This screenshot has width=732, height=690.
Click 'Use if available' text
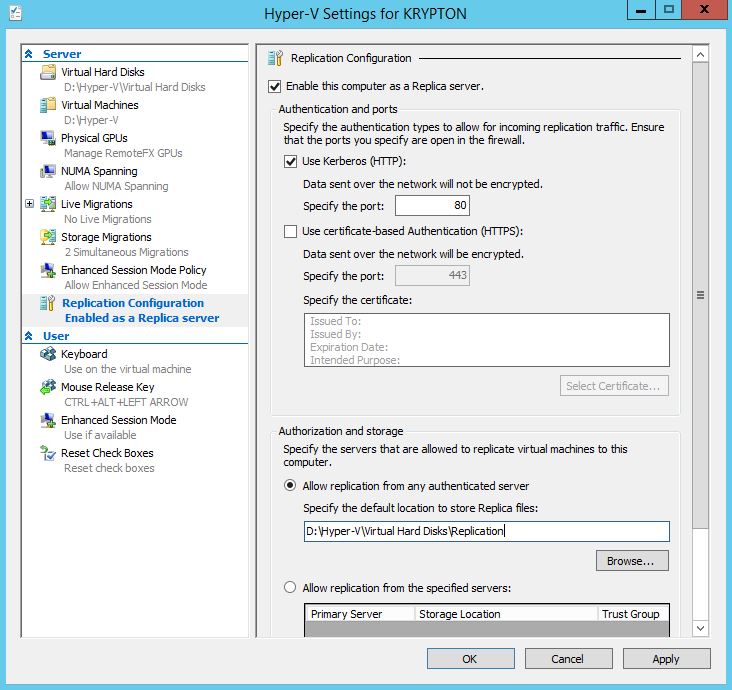point(100,435)
